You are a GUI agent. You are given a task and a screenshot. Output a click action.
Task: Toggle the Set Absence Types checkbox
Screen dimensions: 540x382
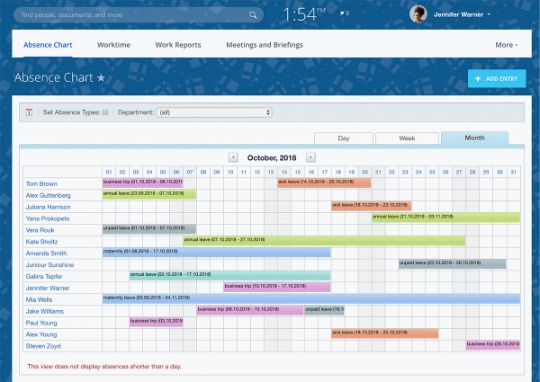pos(105,112)
